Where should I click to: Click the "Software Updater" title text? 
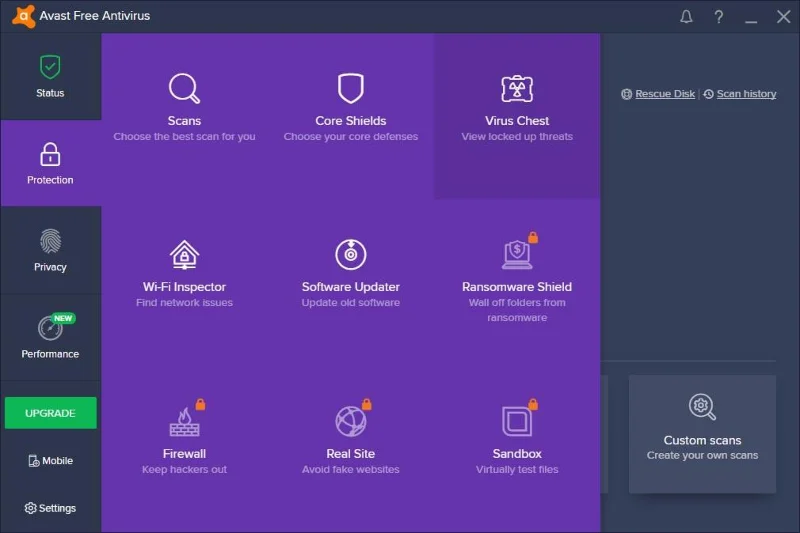coord(351,287)
